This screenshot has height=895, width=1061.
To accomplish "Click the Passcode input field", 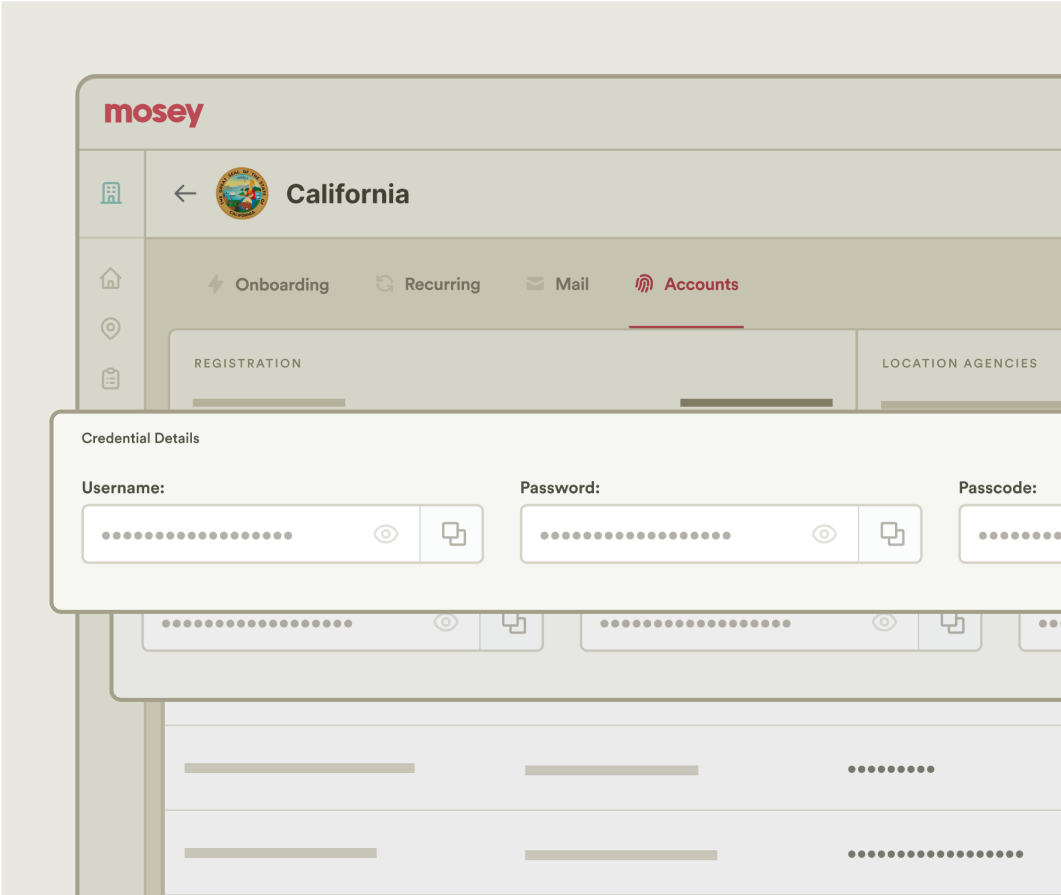I will (1010, 535).
